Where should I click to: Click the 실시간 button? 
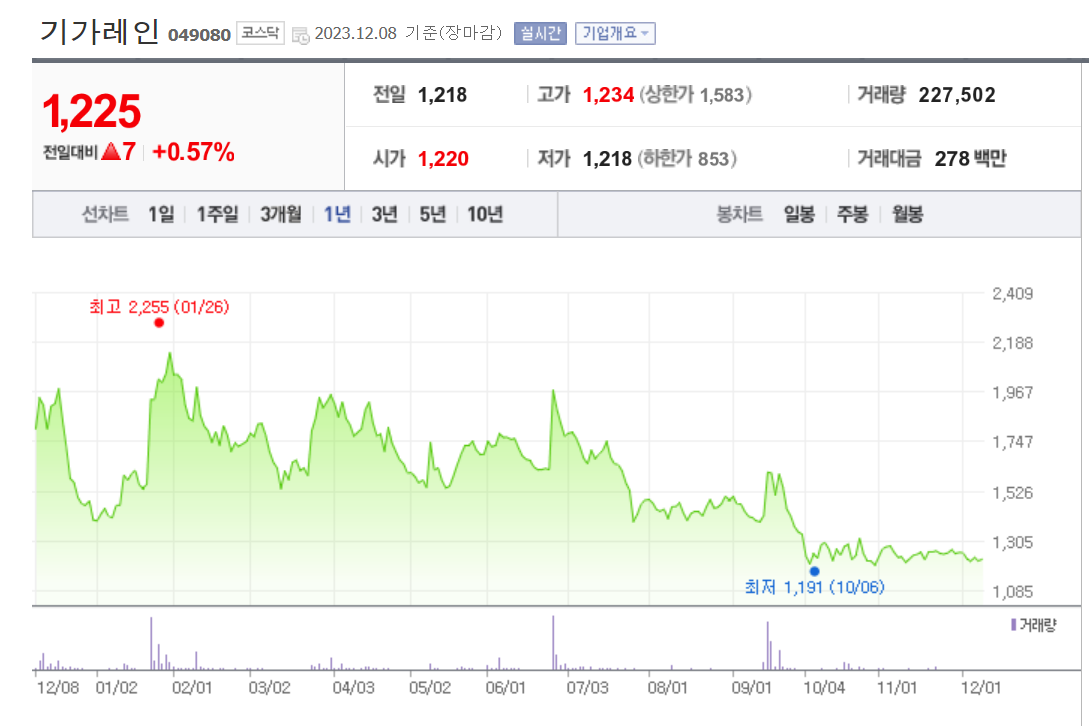[540, 33]
